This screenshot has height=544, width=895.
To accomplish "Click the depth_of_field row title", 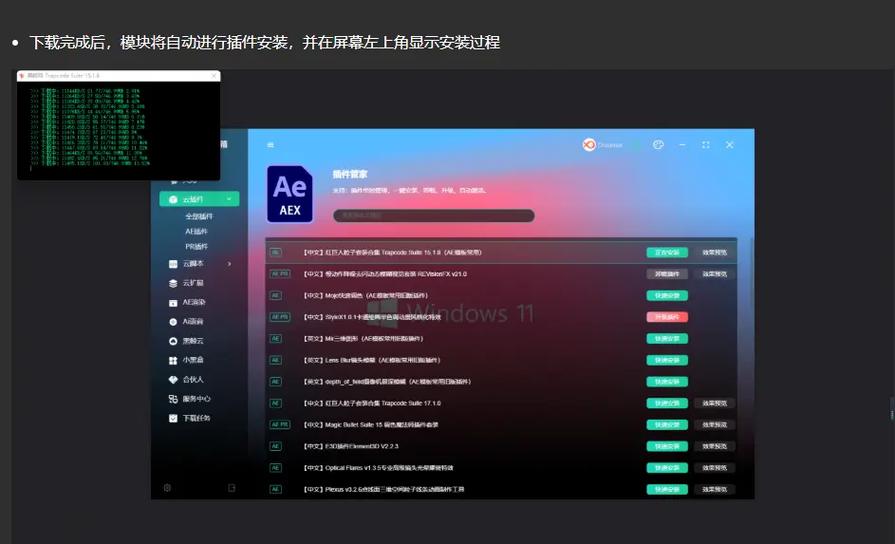I will 387,381.
